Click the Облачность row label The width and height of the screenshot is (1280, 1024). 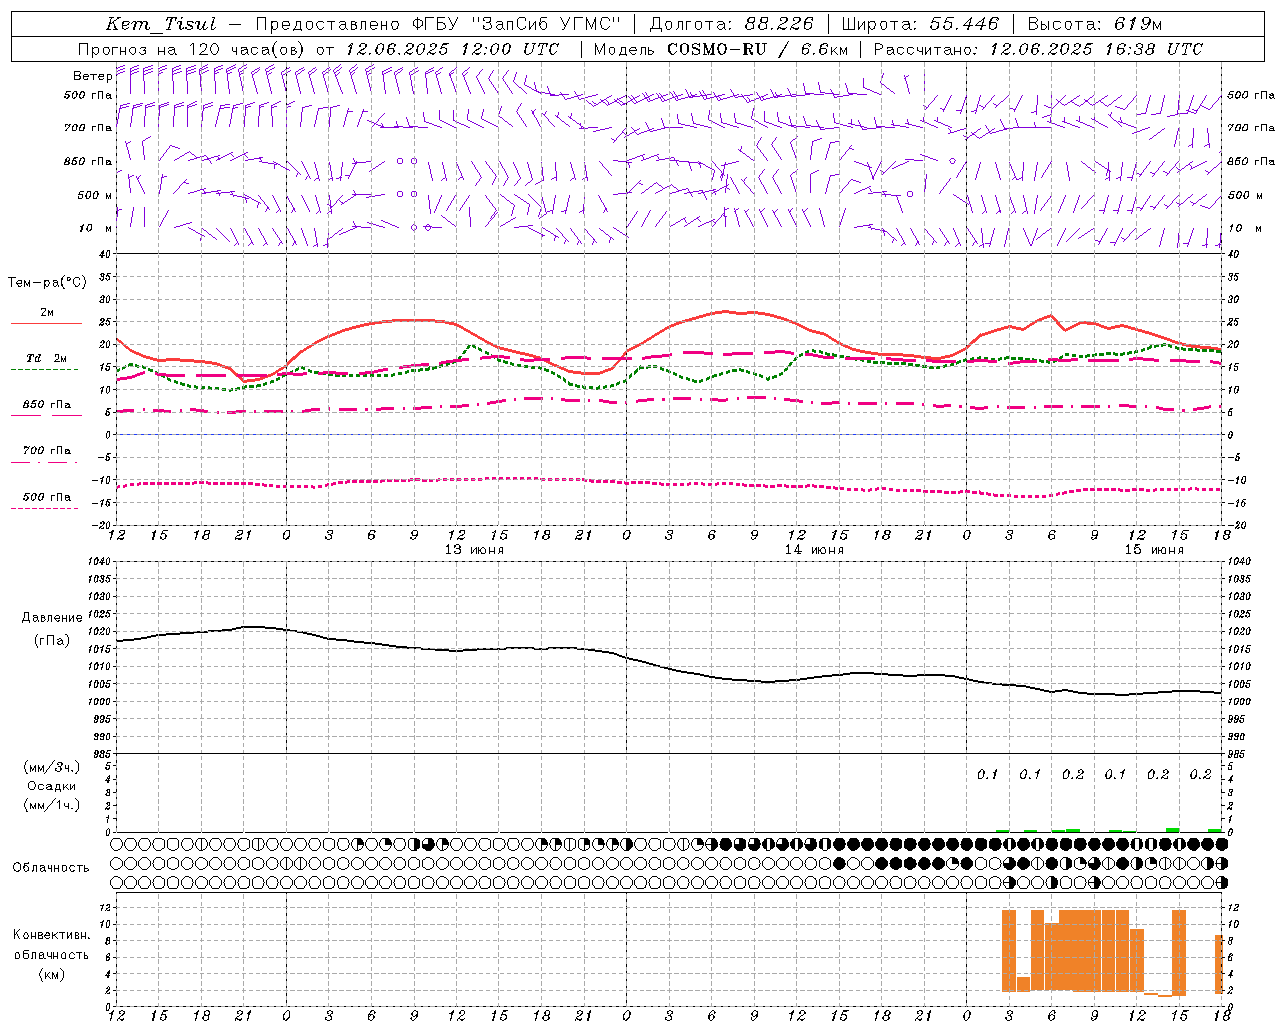[51, 868]
